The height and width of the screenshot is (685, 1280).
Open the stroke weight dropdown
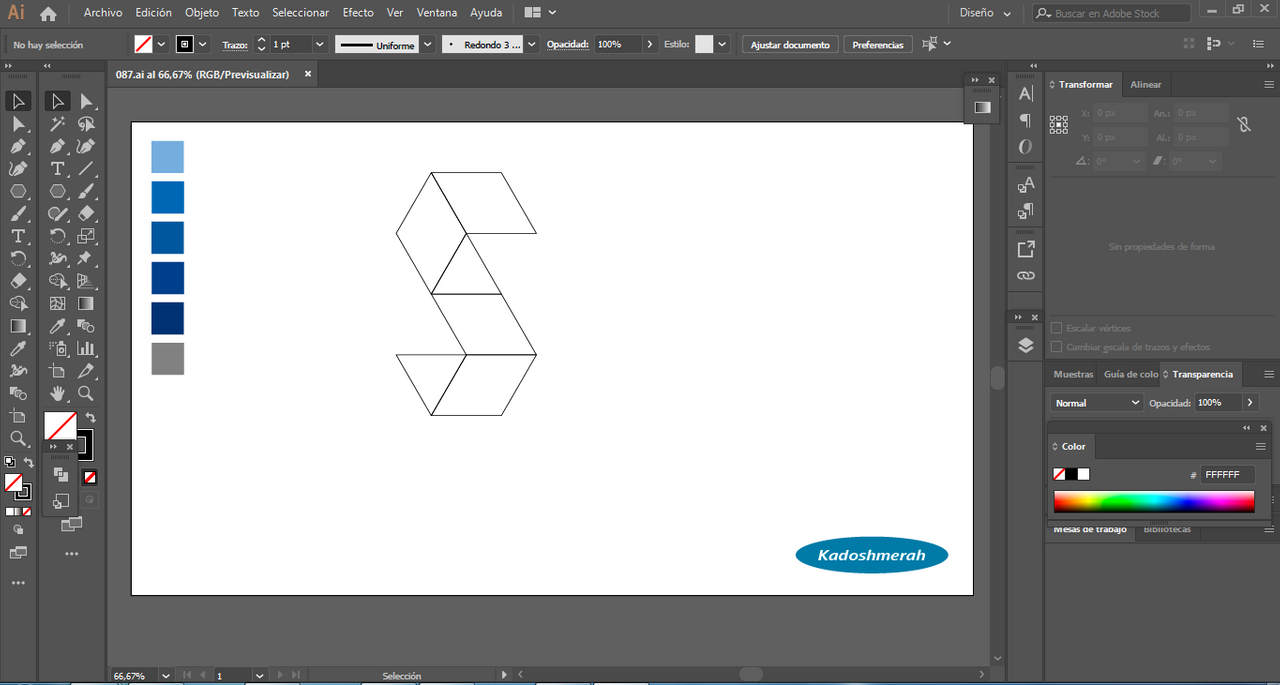click(320, 44)
